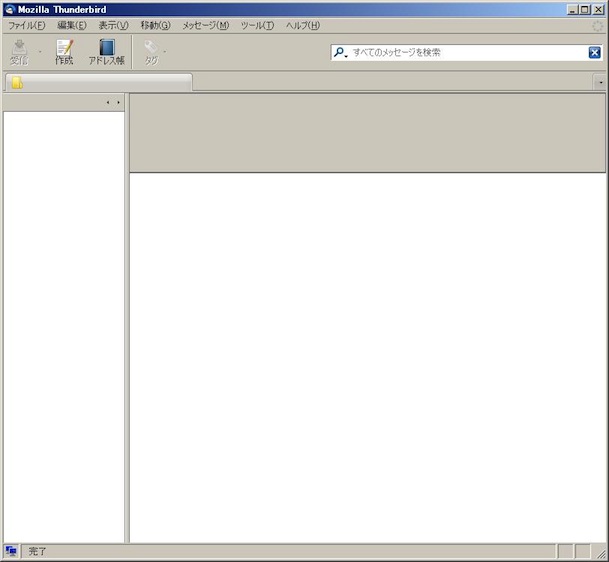Image resolution: width=609 pixels, height=562 pixels.
Task: Click the Thunderbird icon in title bar
Action: (x=9, y=9)
